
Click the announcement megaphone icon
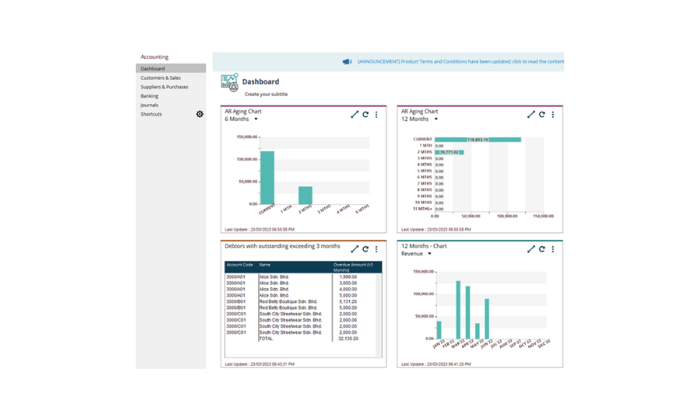point(346,61)
